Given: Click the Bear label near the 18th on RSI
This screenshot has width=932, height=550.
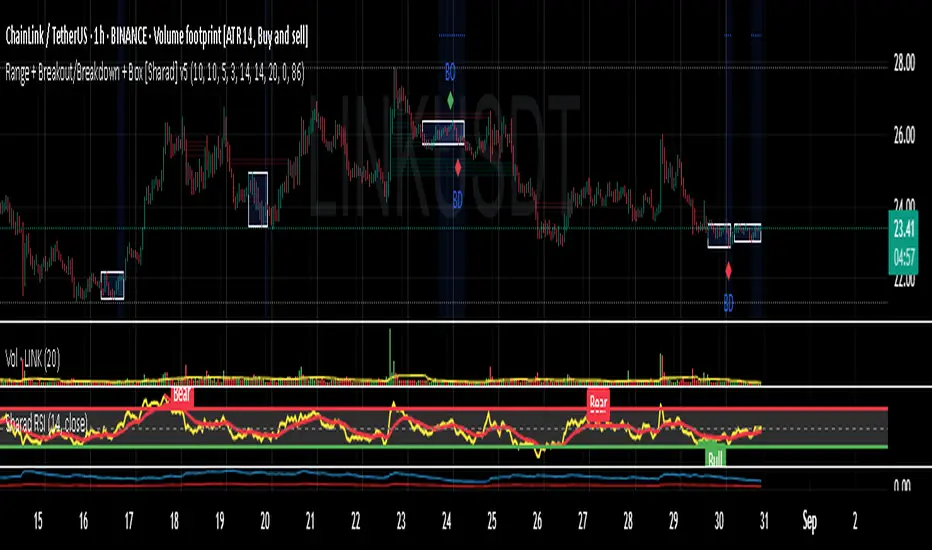Looking at the screenshot, I should 182,395.
